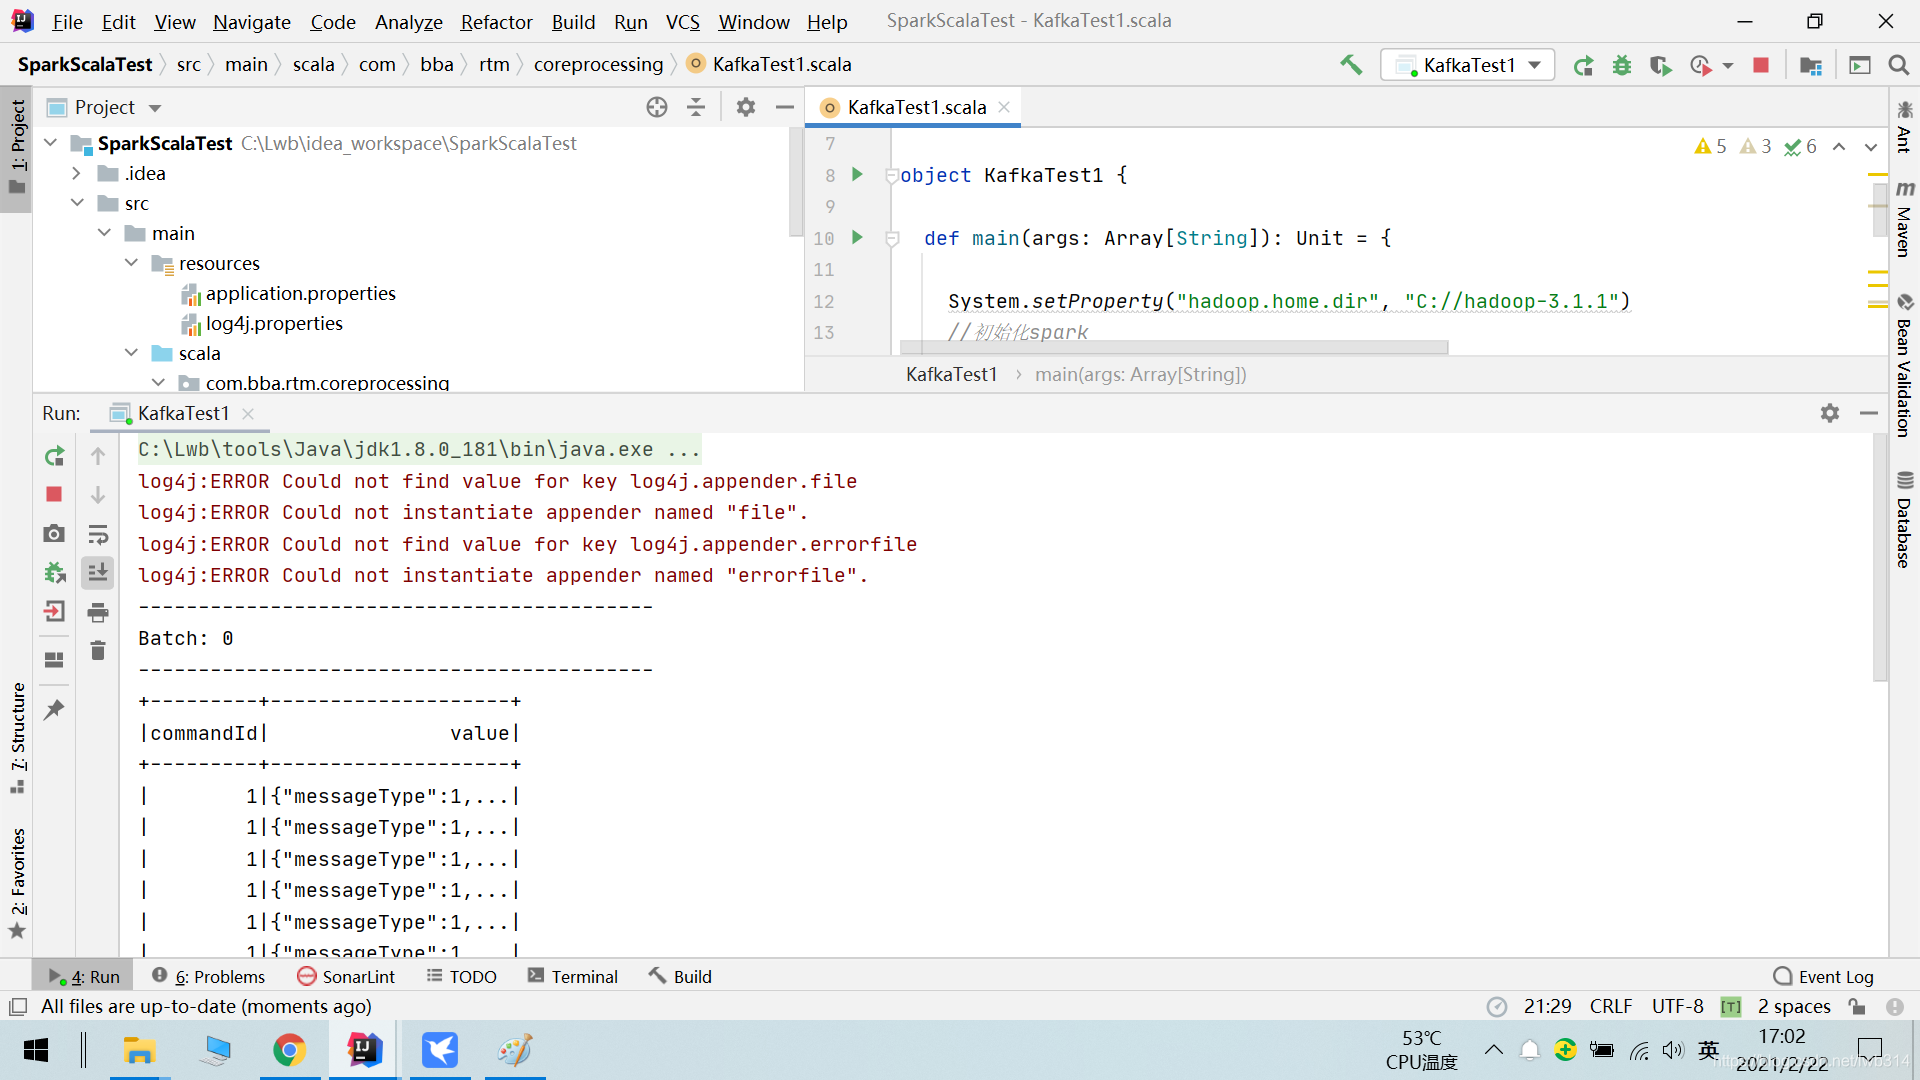
Task: Switch to the Terminal tool tab
Action: point(573,977)
